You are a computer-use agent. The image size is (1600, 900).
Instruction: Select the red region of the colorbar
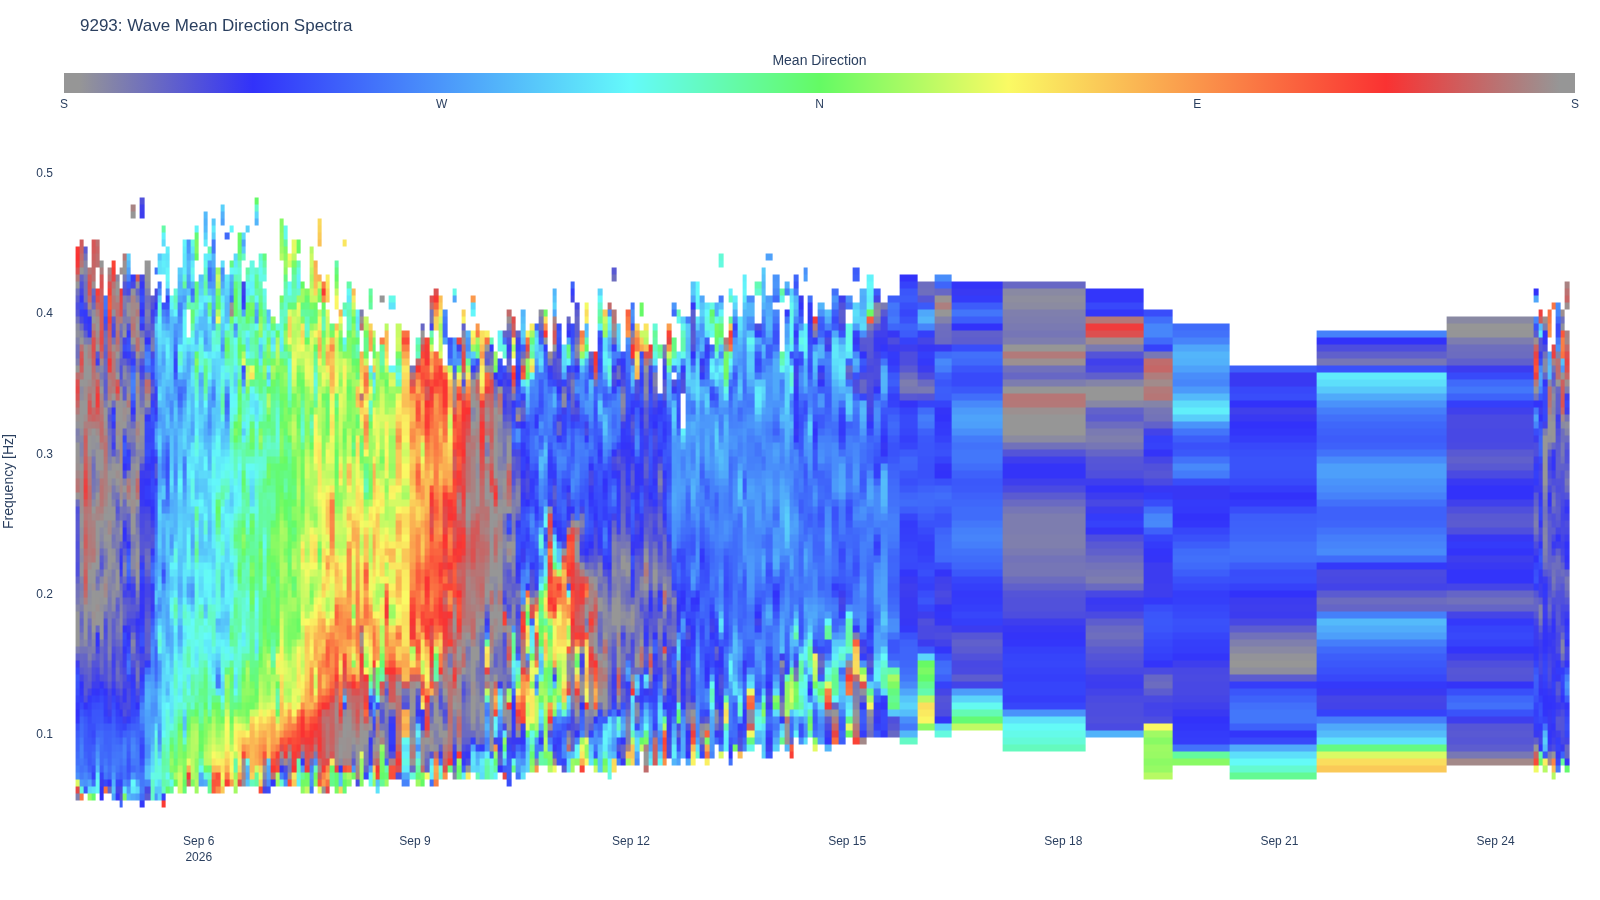(1386, 83)
